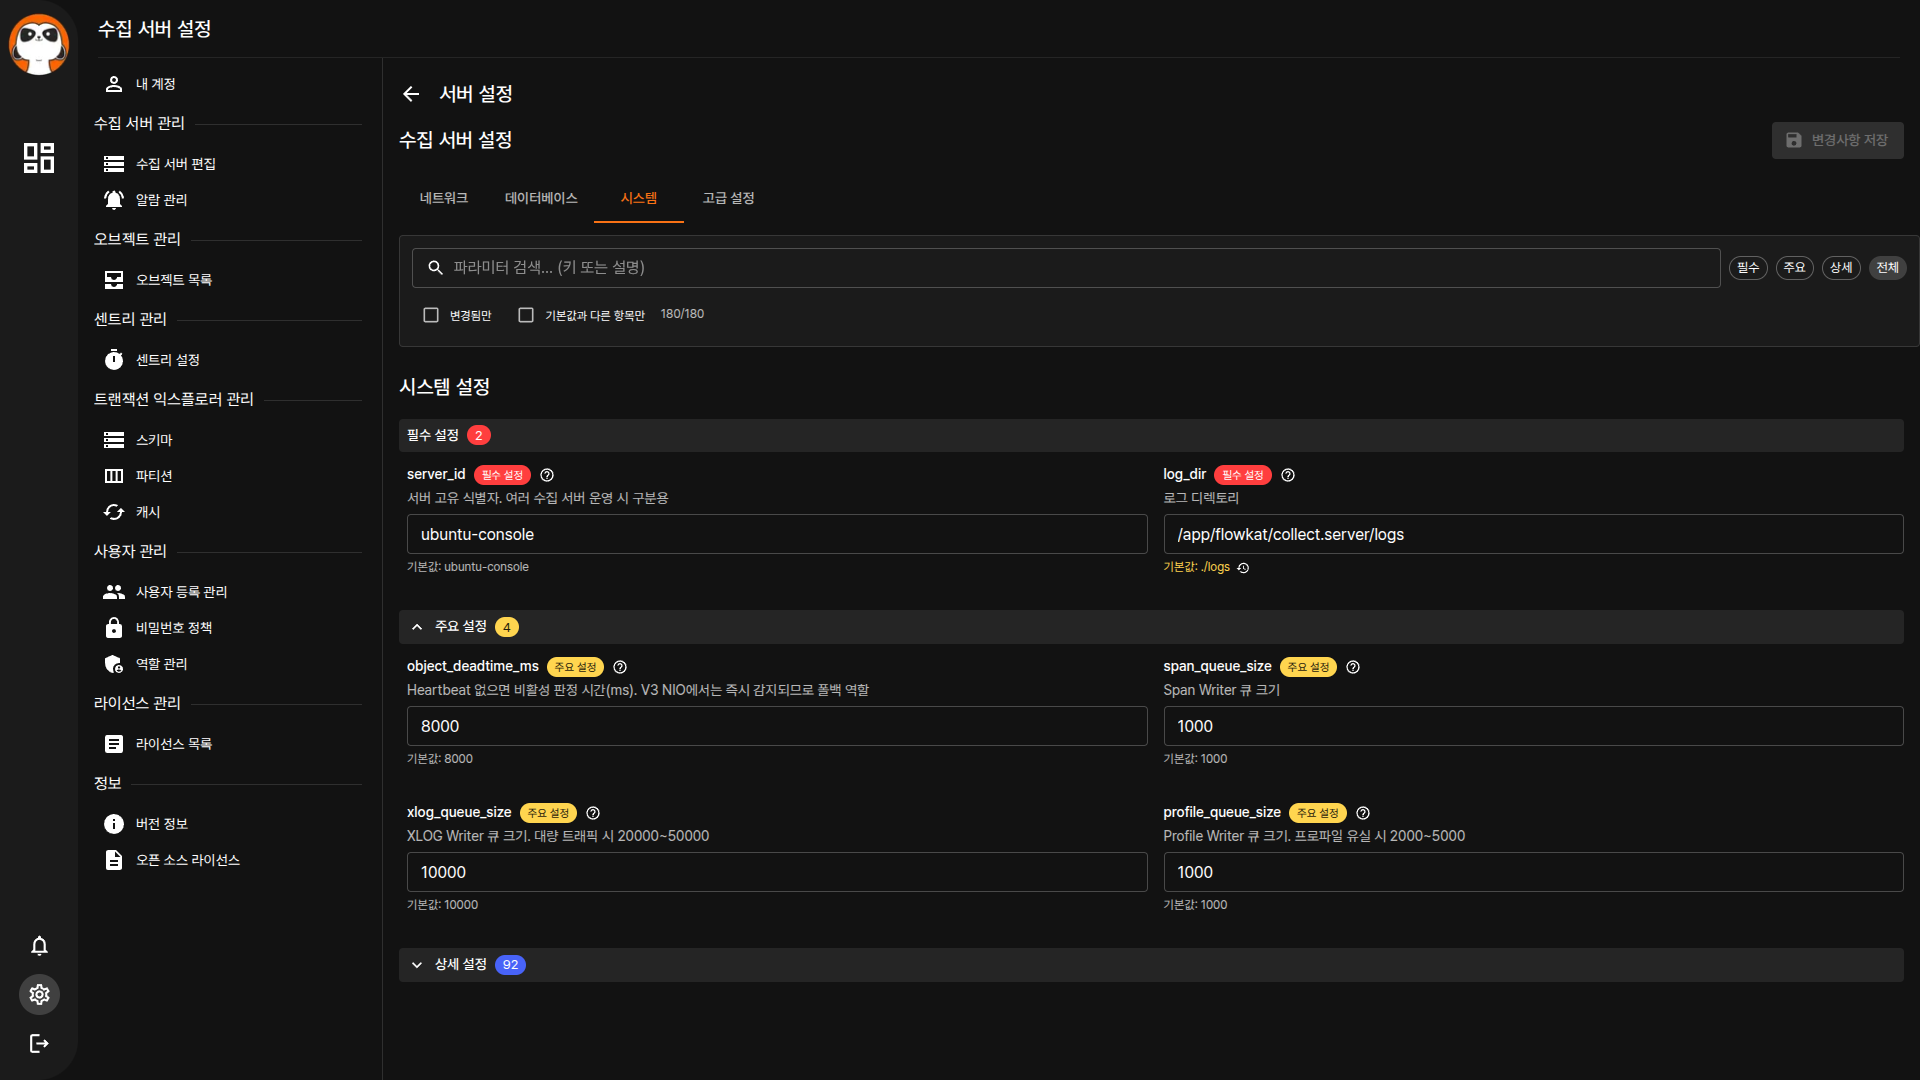1920x1080 pixels.
Task: Check the 기본값과 다른 항목만 checkbox
Action: 526,315
